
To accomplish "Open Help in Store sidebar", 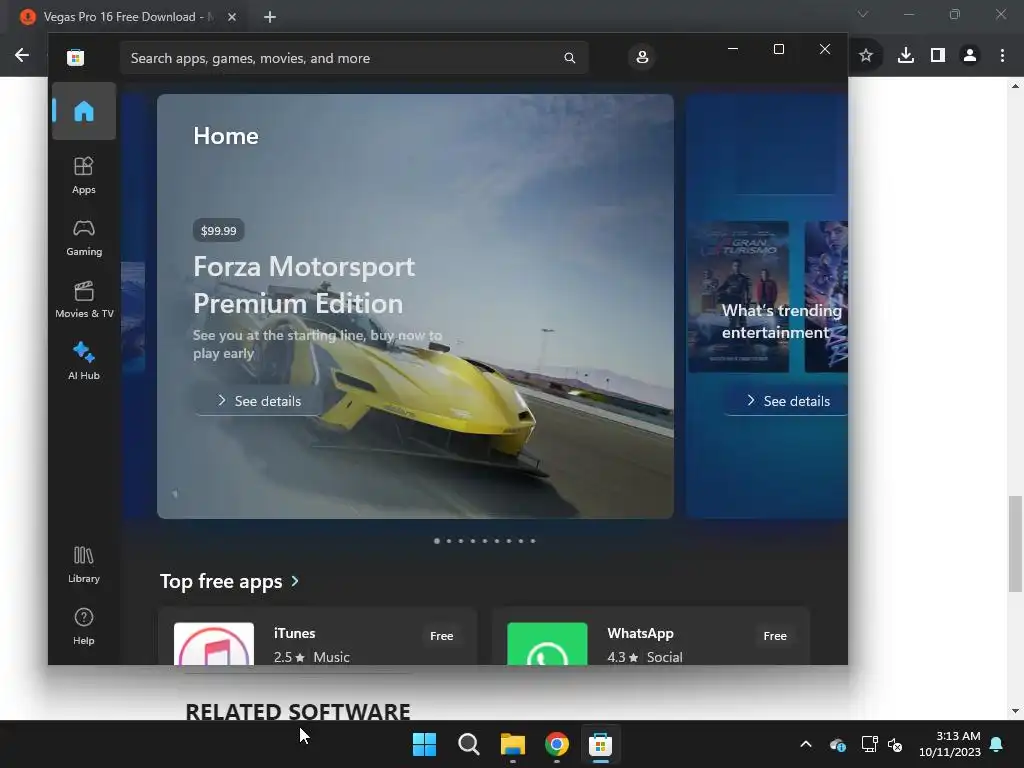I will (x=84, y=626).
